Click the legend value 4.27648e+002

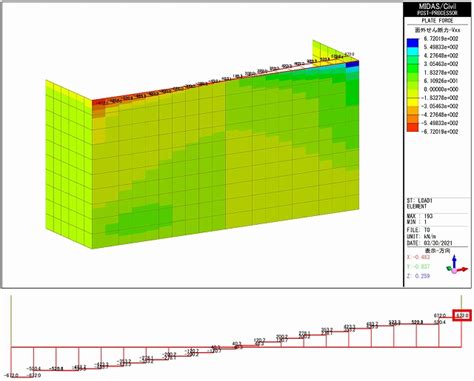pyautogui.click(x=441, y=55)
